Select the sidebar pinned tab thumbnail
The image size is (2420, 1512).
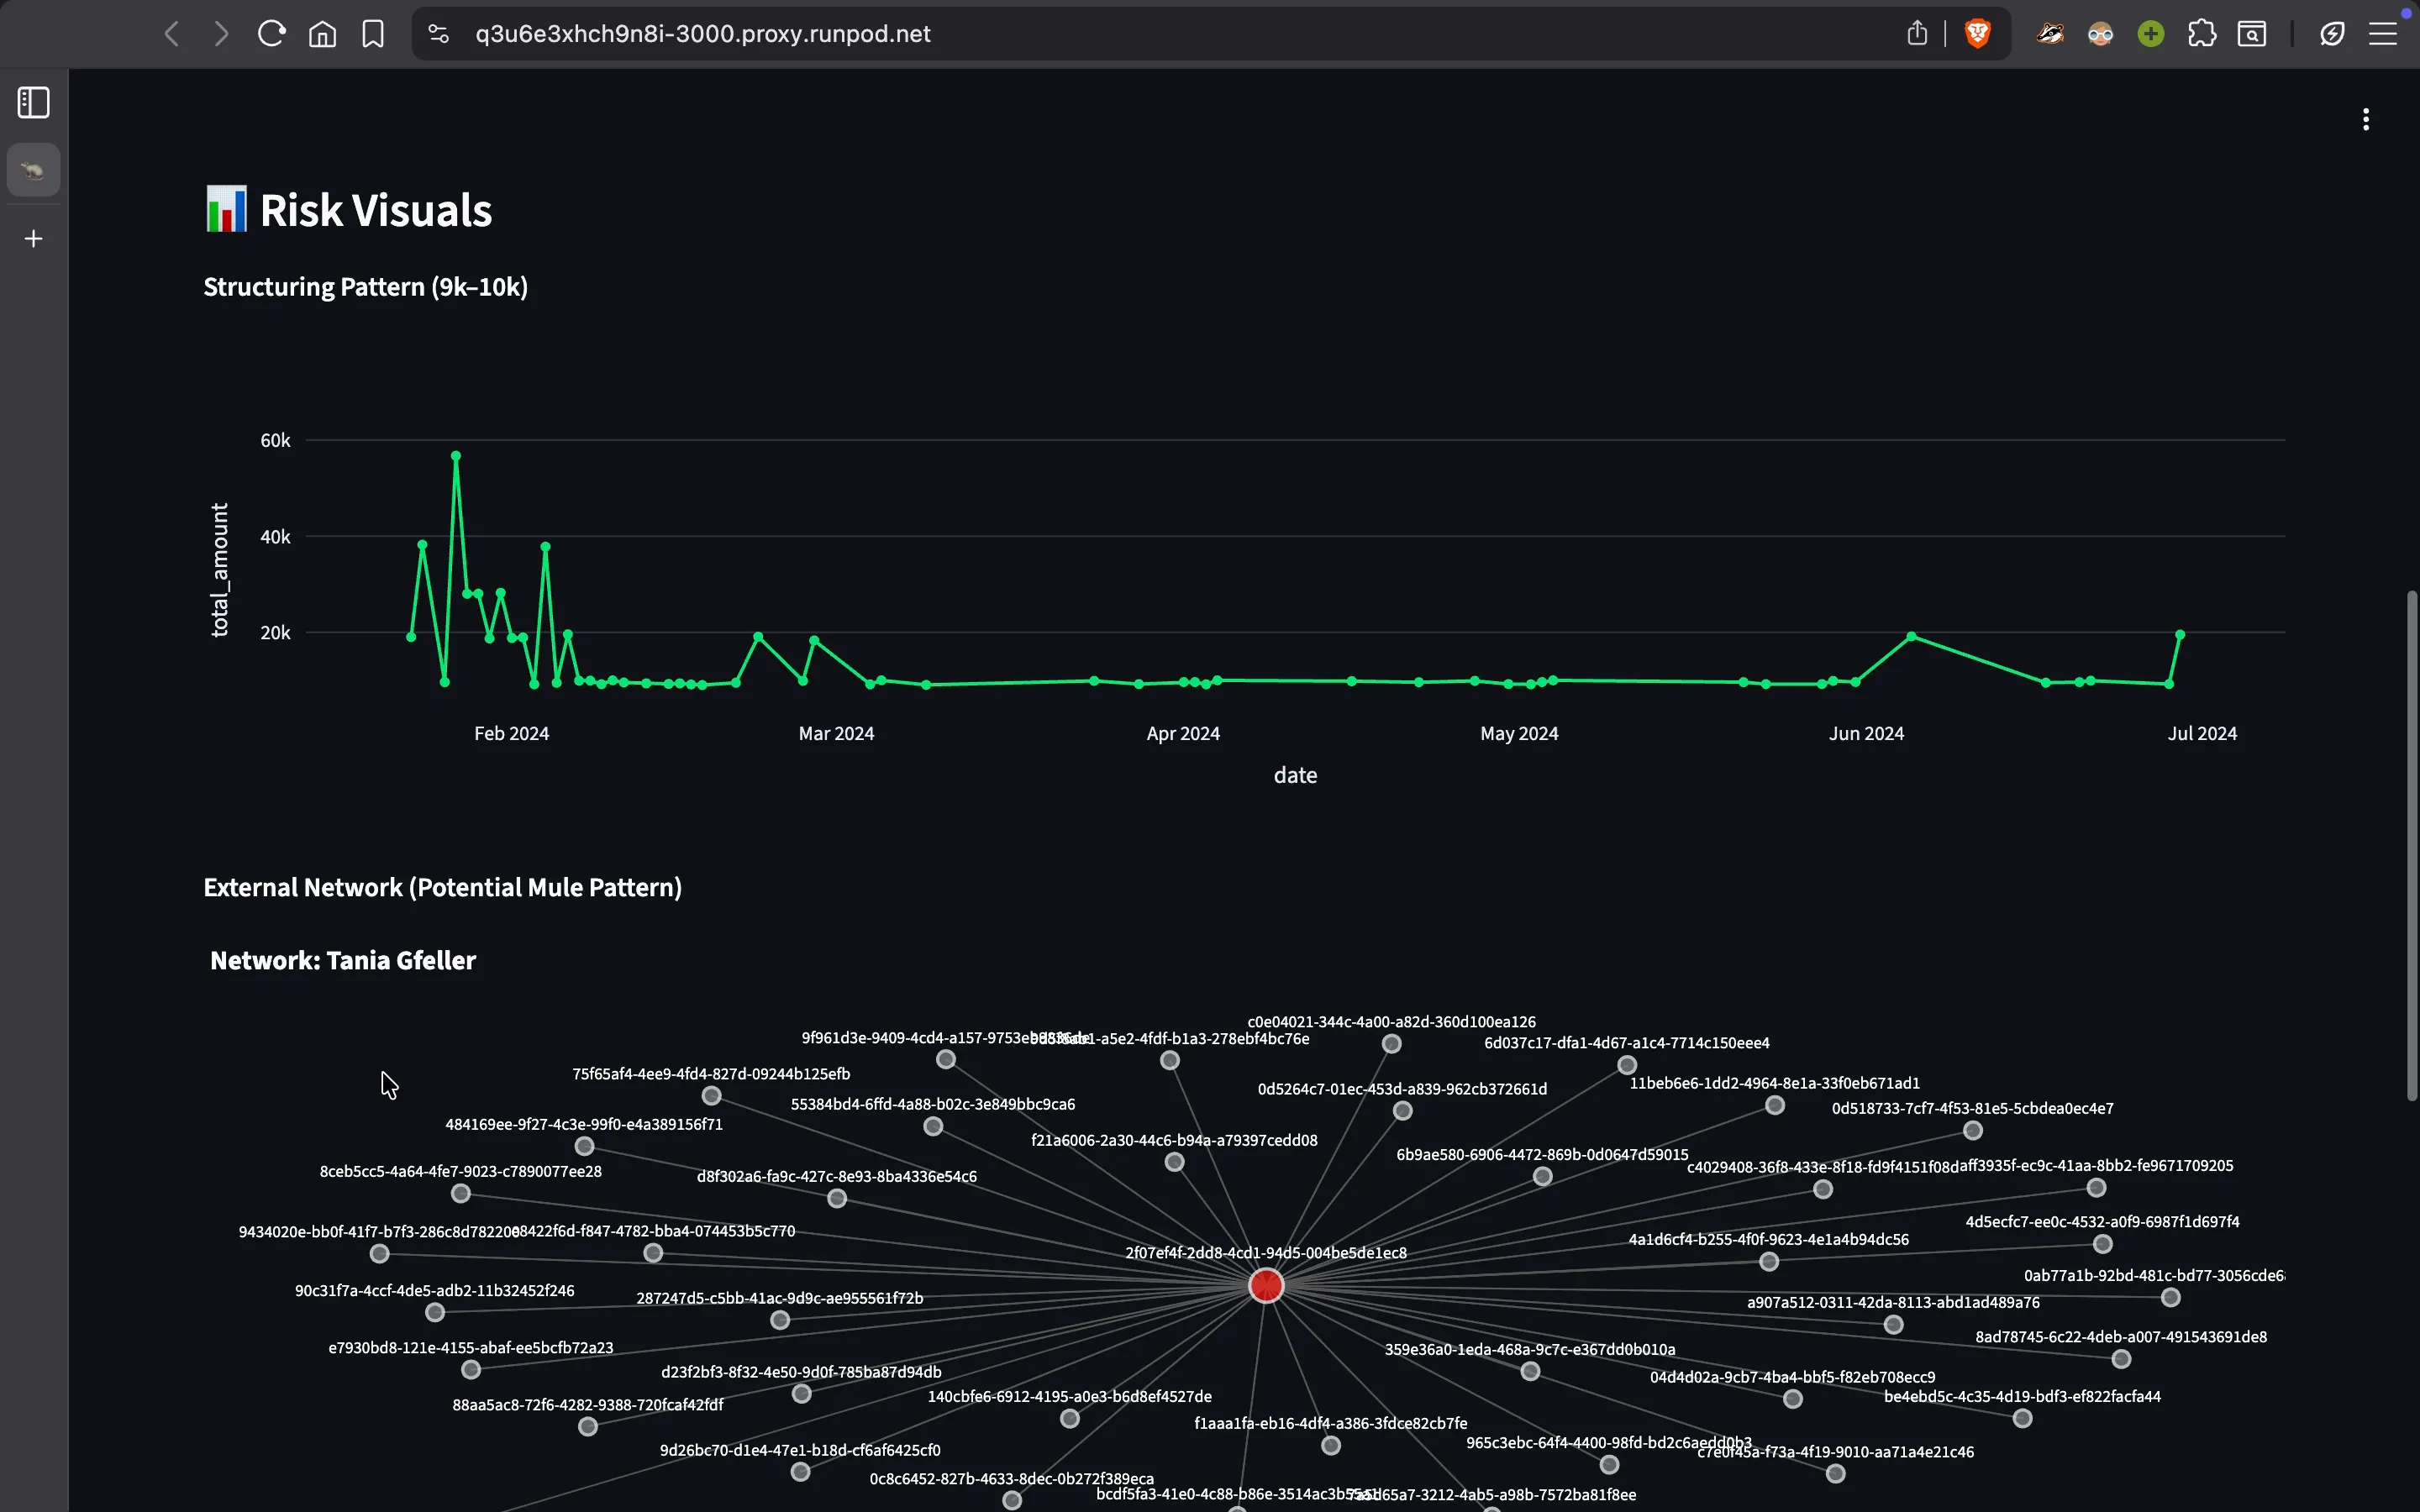[34, 170]
